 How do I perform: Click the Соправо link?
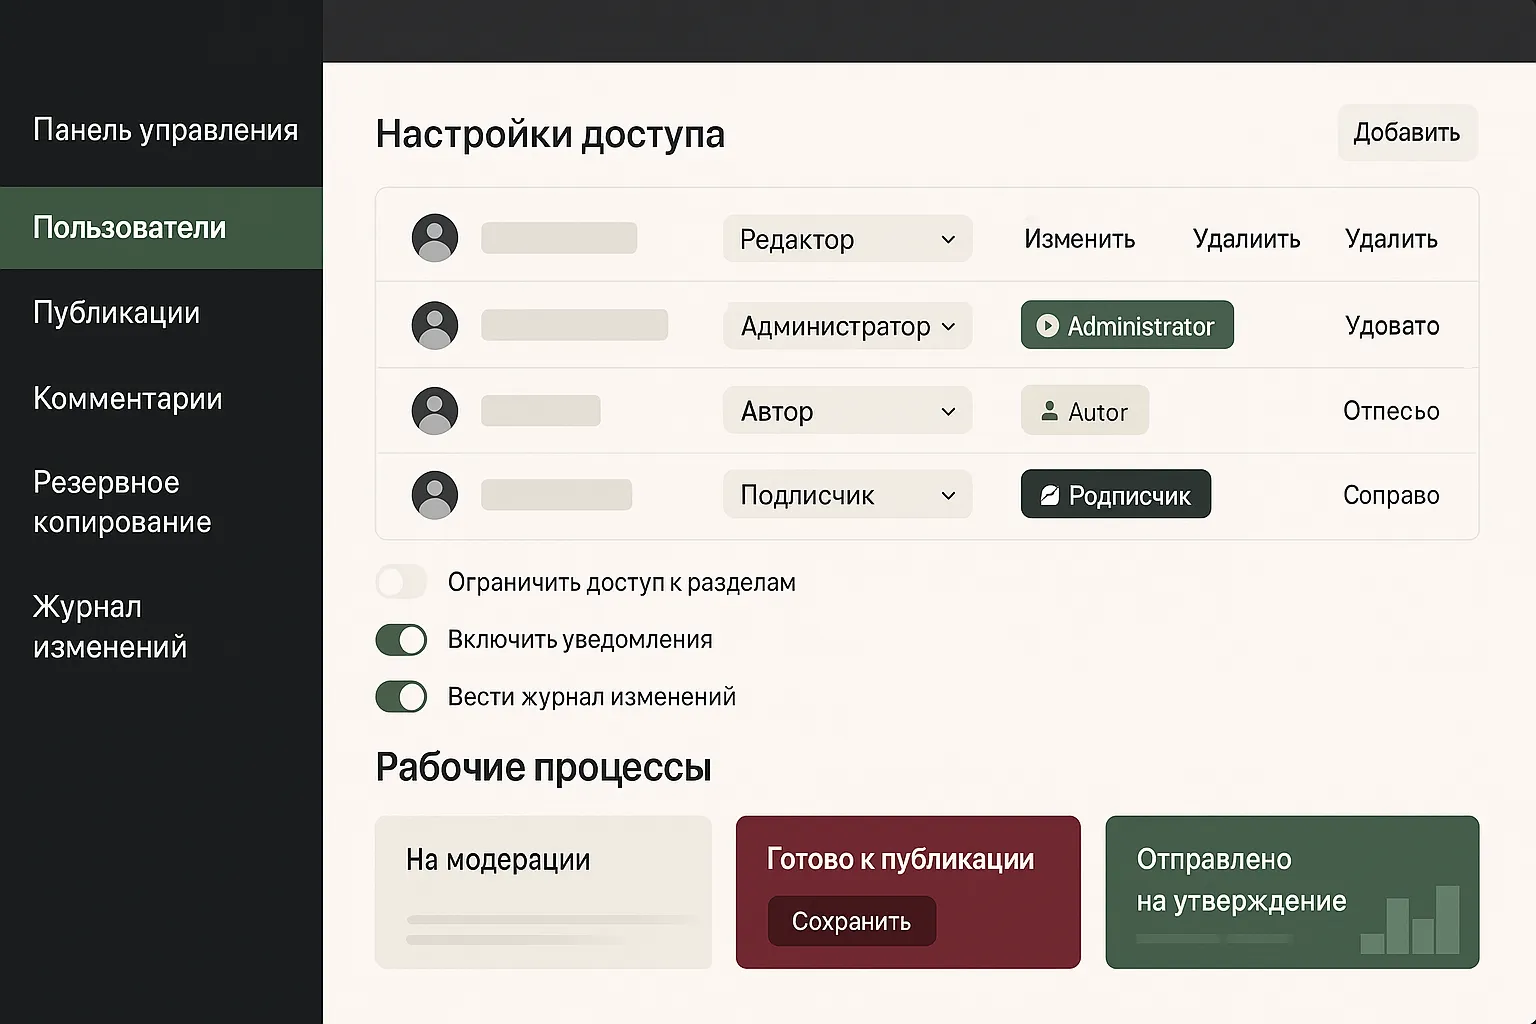click(x=1391, y=495)
